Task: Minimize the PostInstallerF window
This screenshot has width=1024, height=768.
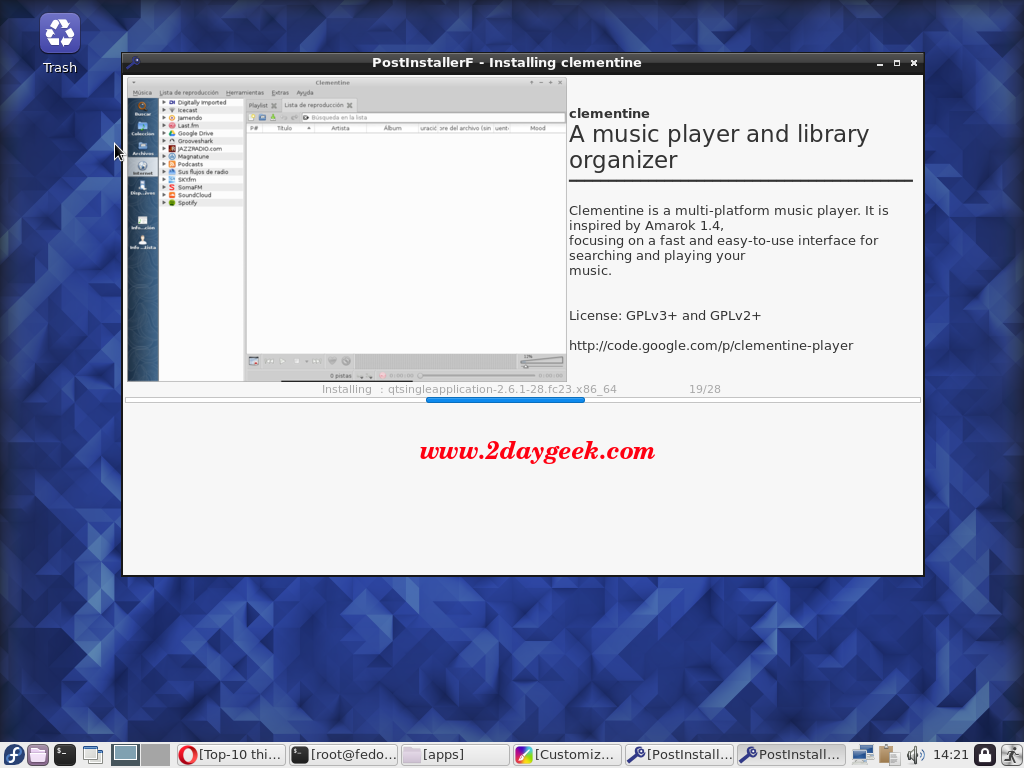Action: (880, 63)
